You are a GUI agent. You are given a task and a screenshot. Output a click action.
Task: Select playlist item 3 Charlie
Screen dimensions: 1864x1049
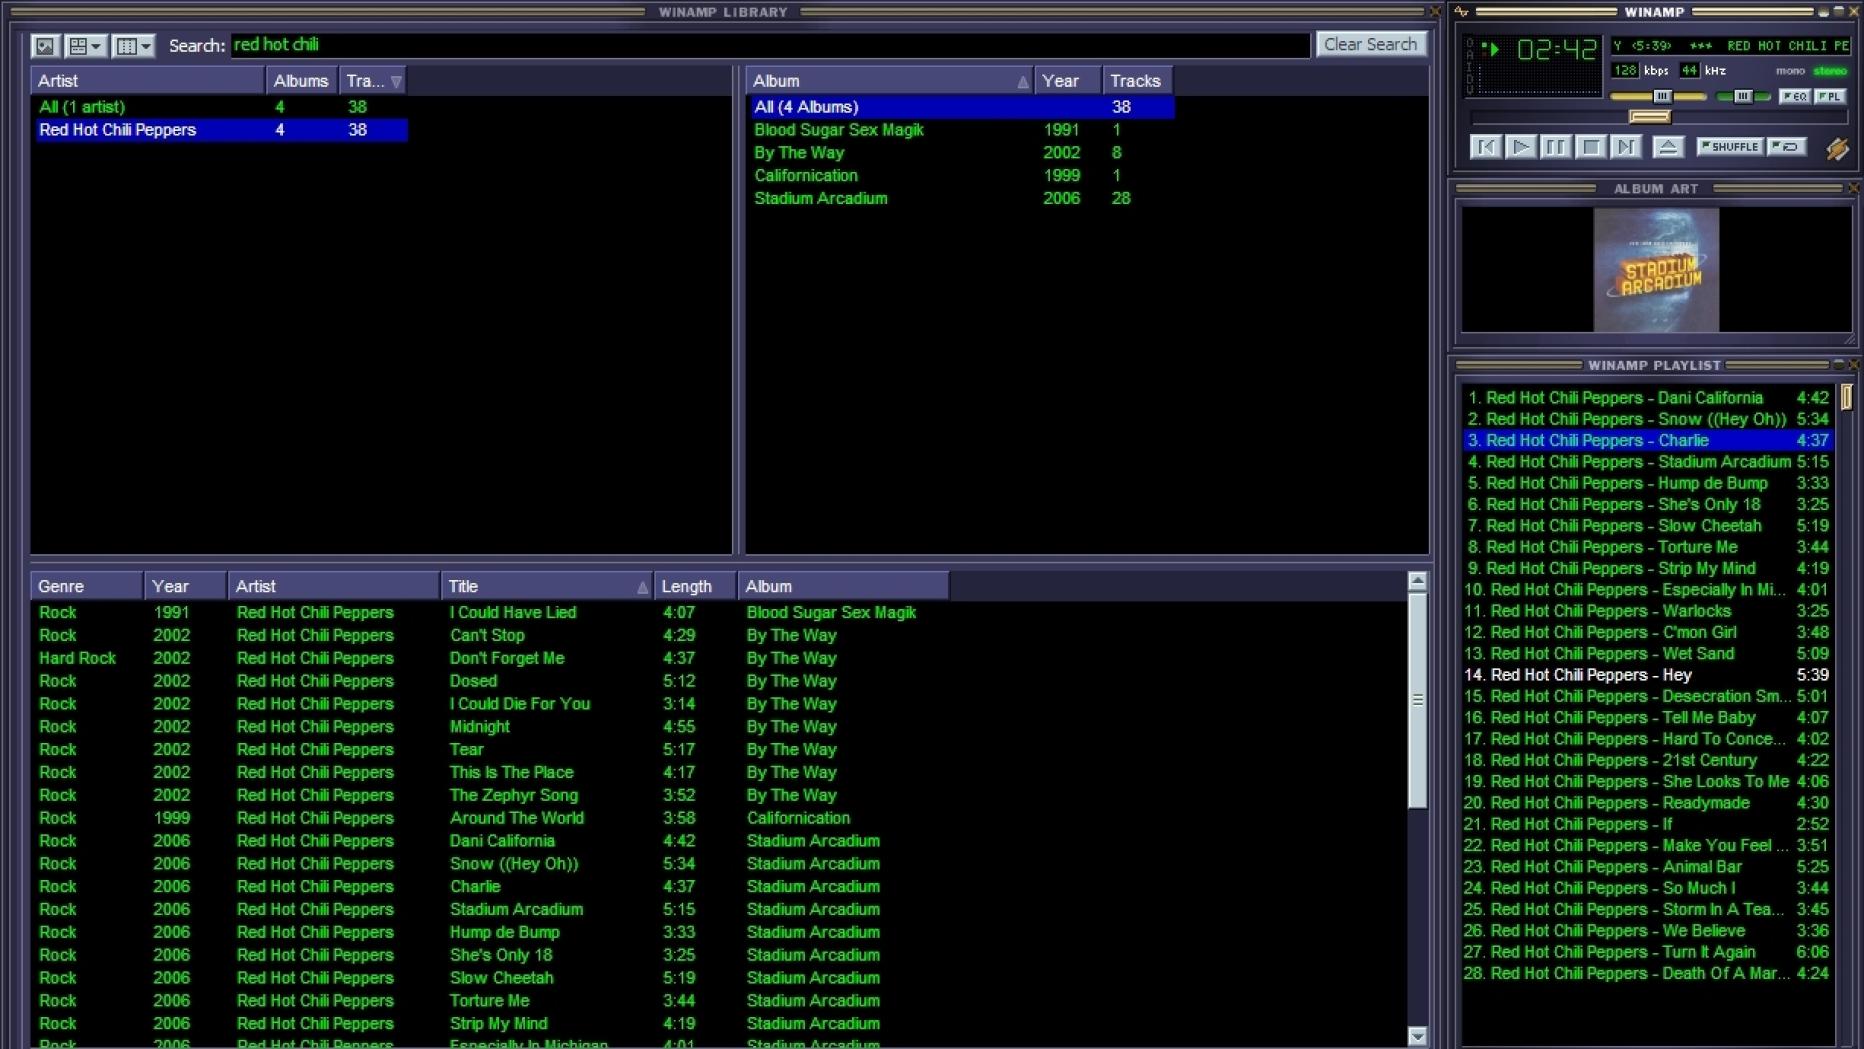tap(1647, 440)
